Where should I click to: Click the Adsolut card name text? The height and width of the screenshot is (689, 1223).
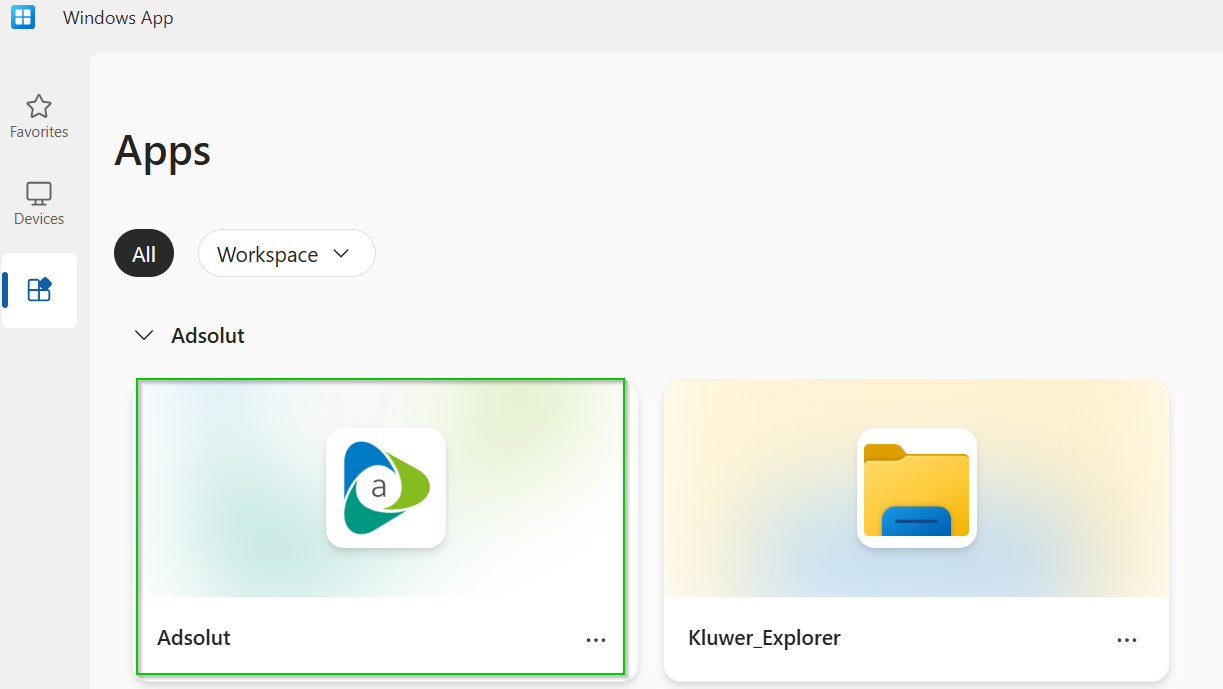(x=194, y=638)
